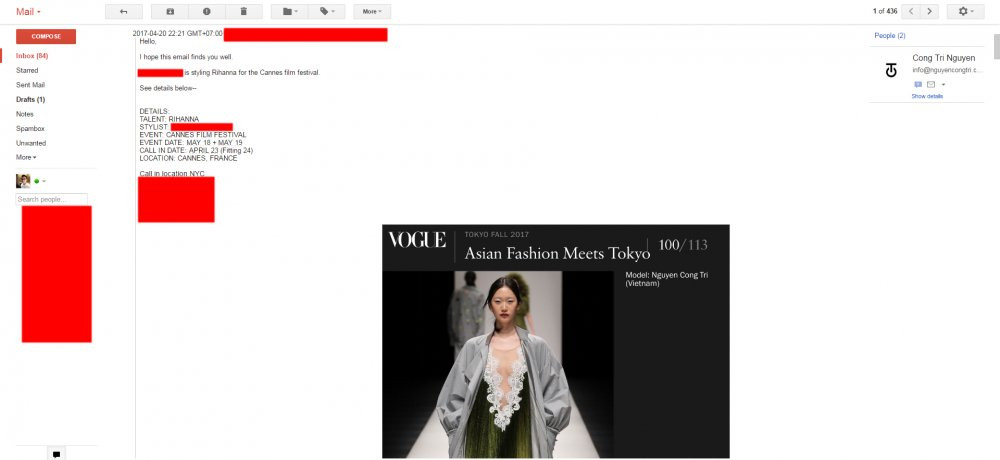Expand the Mail switcher dropdown
Screen dimensions: 1000x460
click(29, 11)
